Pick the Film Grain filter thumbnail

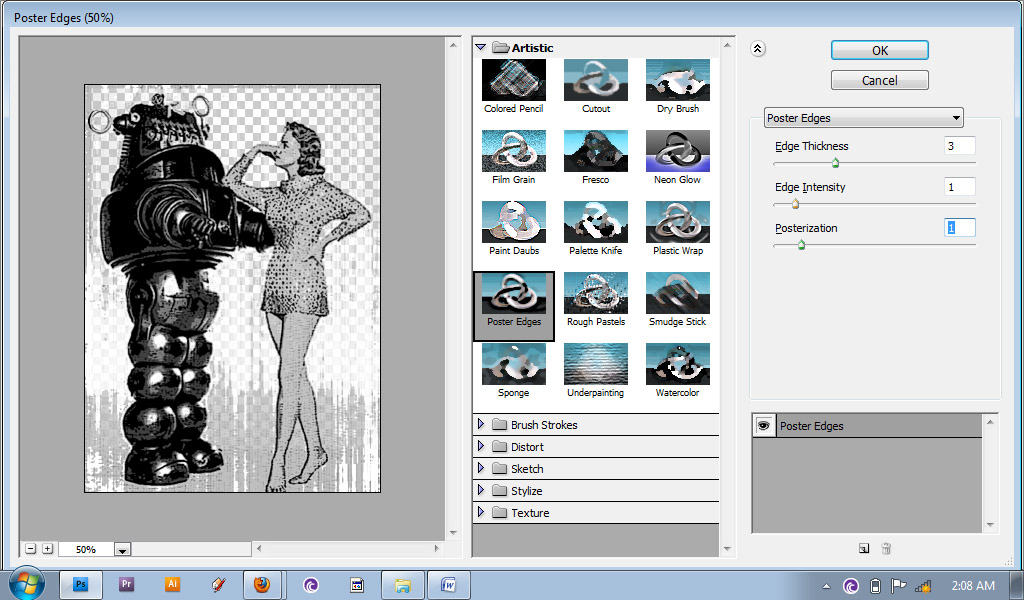click(x=514, y=151)
